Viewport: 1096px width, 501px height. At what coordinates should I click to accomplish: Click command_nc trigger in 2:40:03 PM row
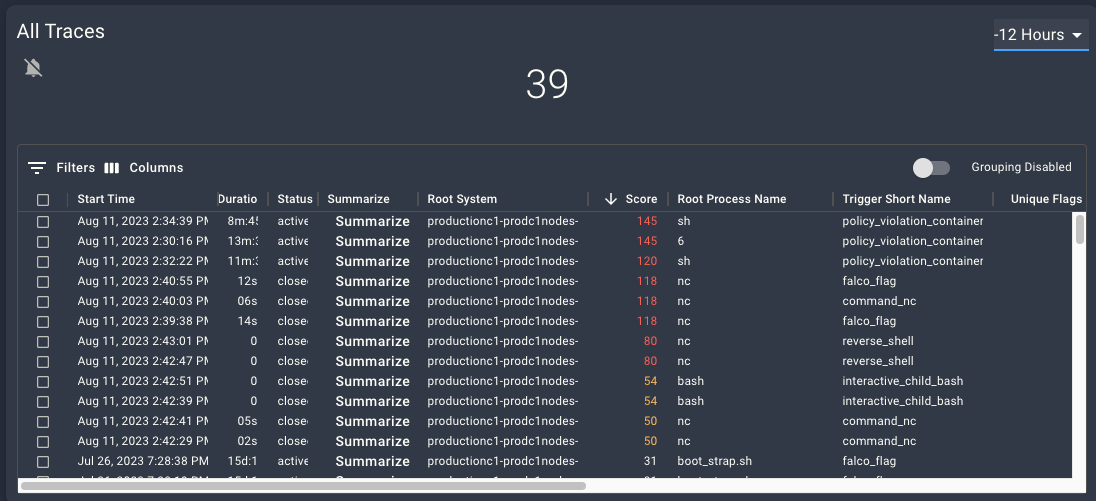[879, 301]
